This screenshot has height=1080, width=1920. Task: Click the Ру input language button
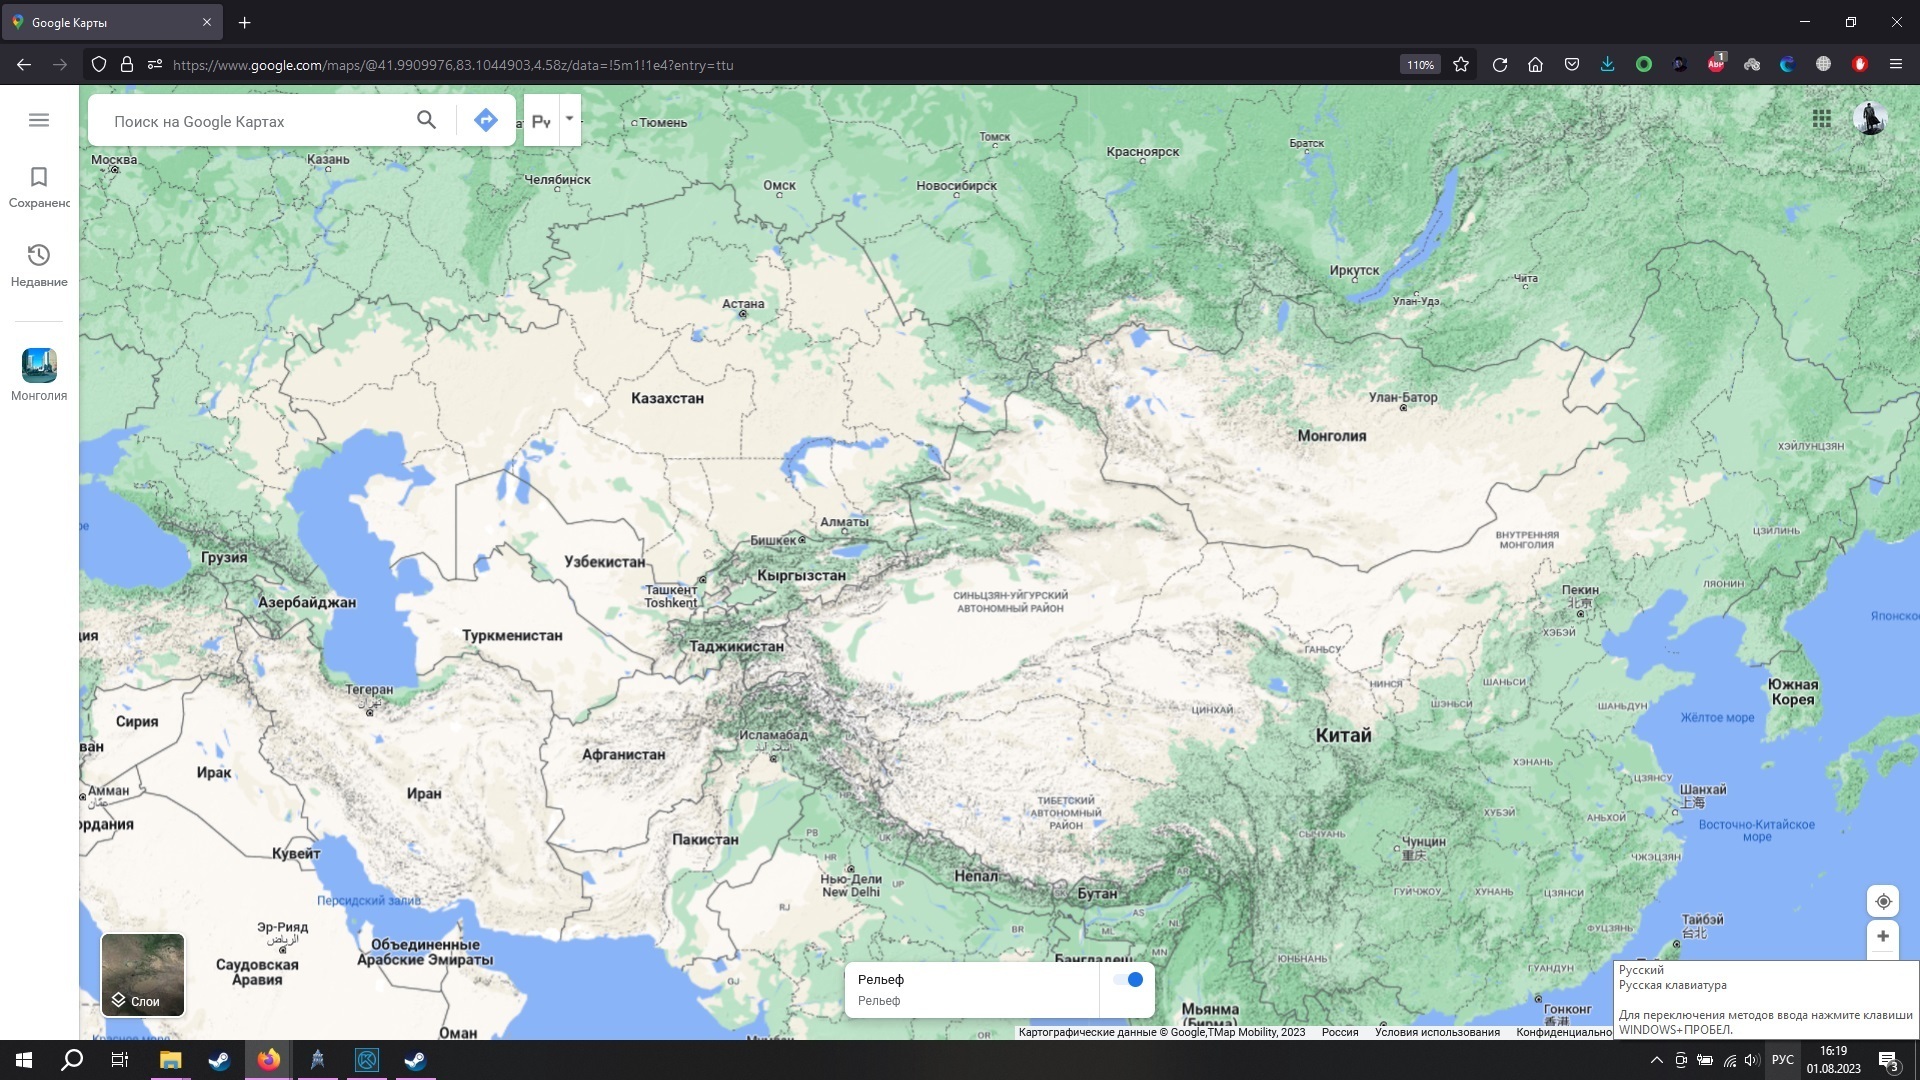pos(541,121)
